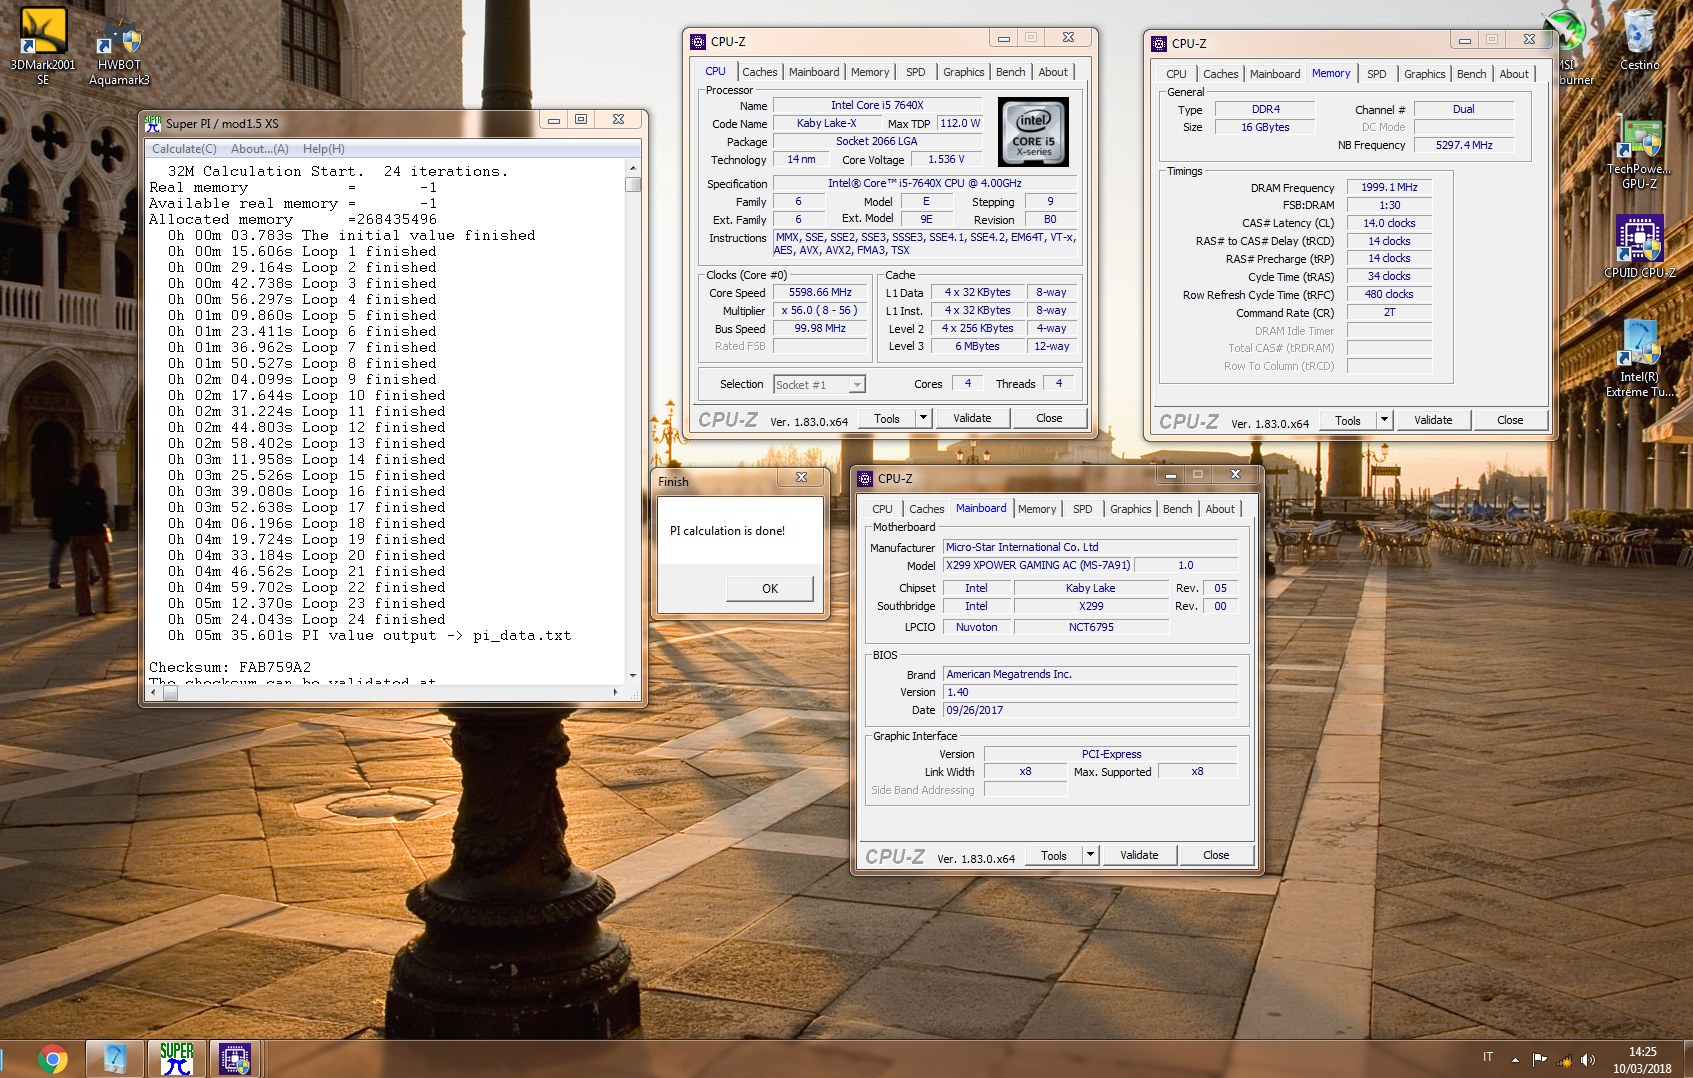Open the Action Center flag icon
This screenshot has height=1078, width=1693.
[x=1539, y=1059]
